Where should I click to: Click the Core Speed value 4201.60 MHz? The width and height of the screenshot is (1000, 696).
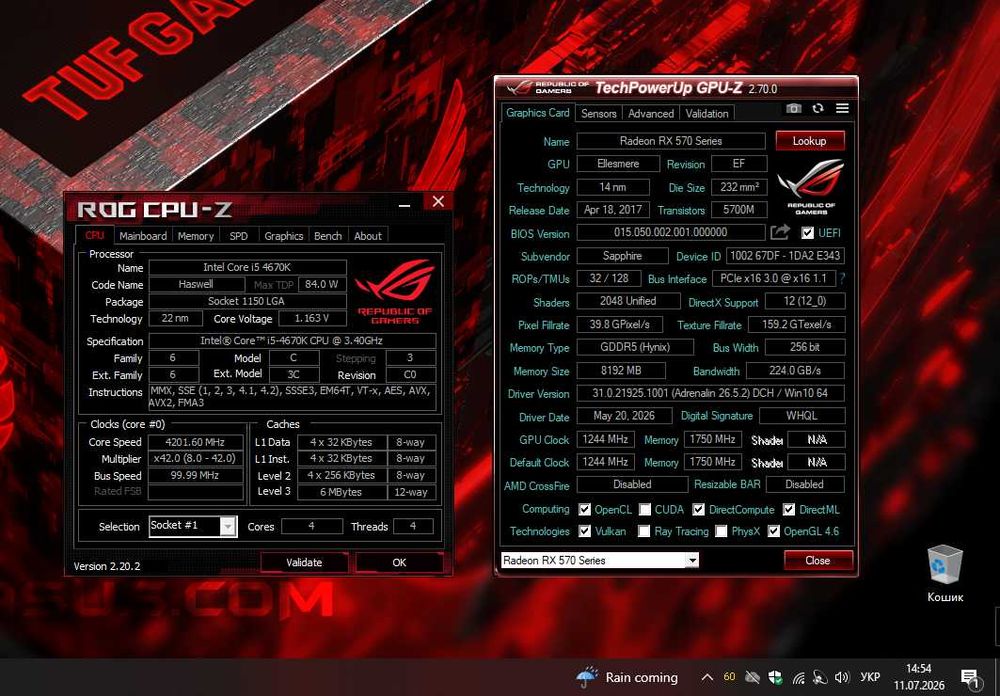tap(195, 442)
